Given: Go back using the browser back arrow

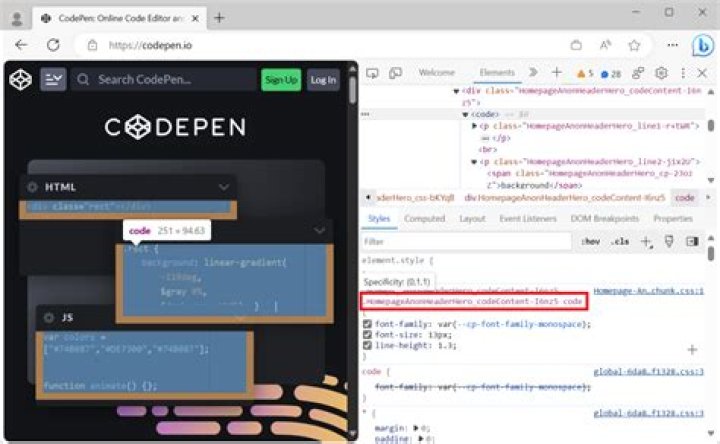Looking at the screenshot, I should (x=21, y=45).
